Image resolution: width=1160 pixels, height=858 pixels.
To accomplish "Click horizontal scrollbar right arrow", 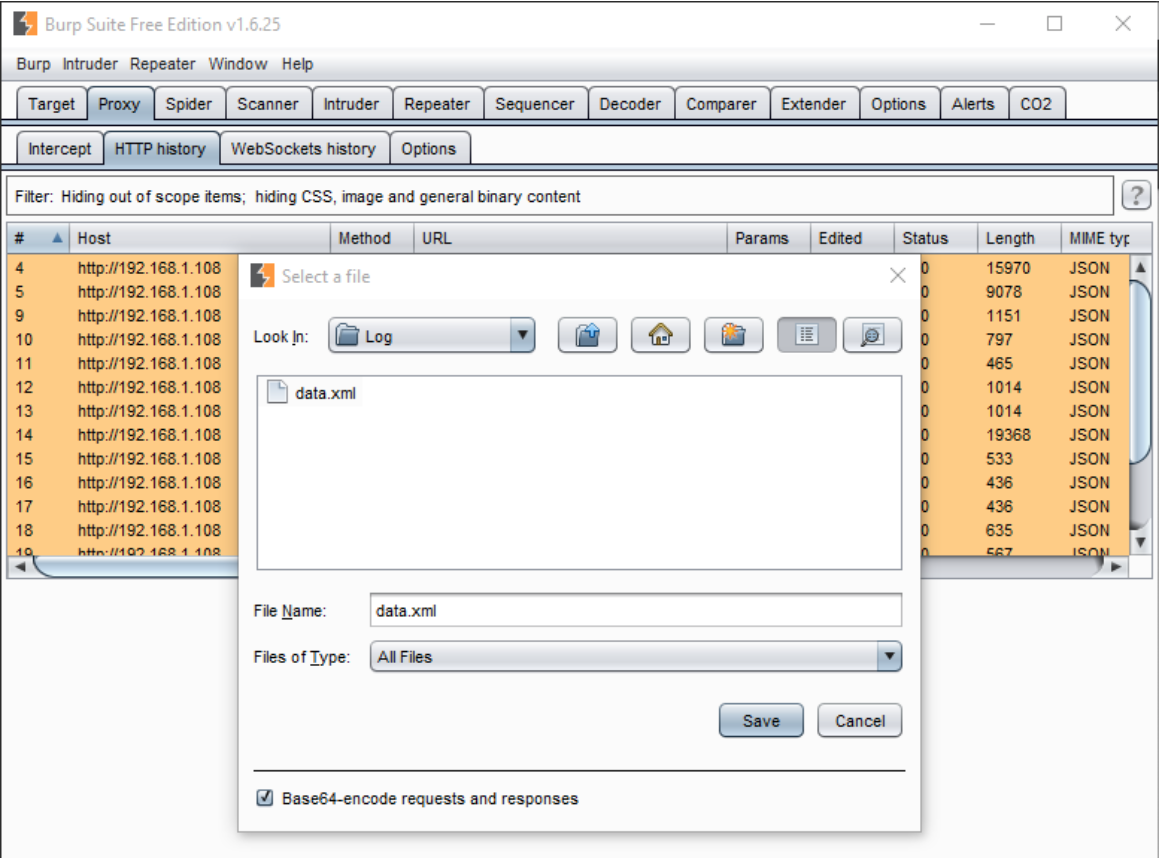I will coord(1116,567).
